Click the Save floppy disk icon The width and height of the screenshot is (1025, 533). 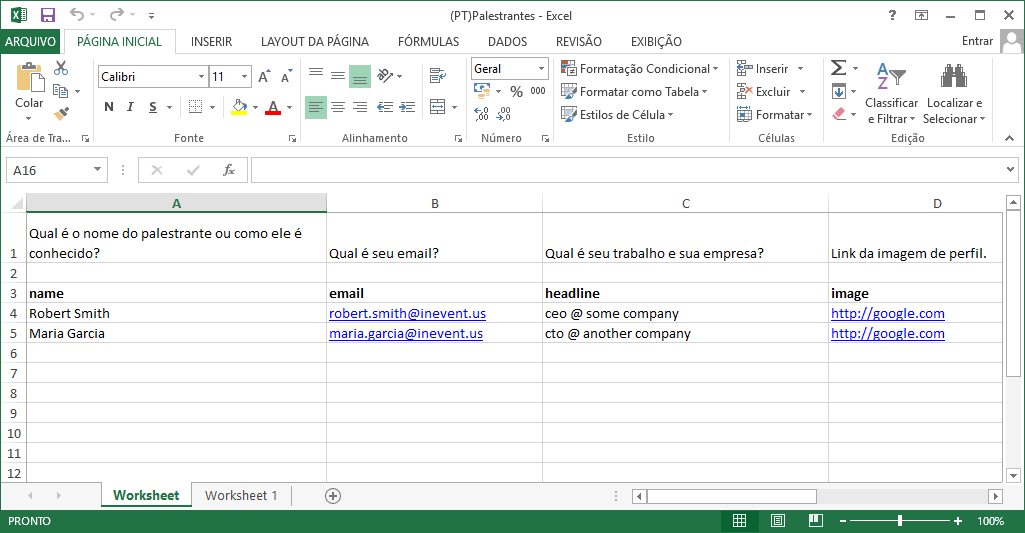(48, 15)
